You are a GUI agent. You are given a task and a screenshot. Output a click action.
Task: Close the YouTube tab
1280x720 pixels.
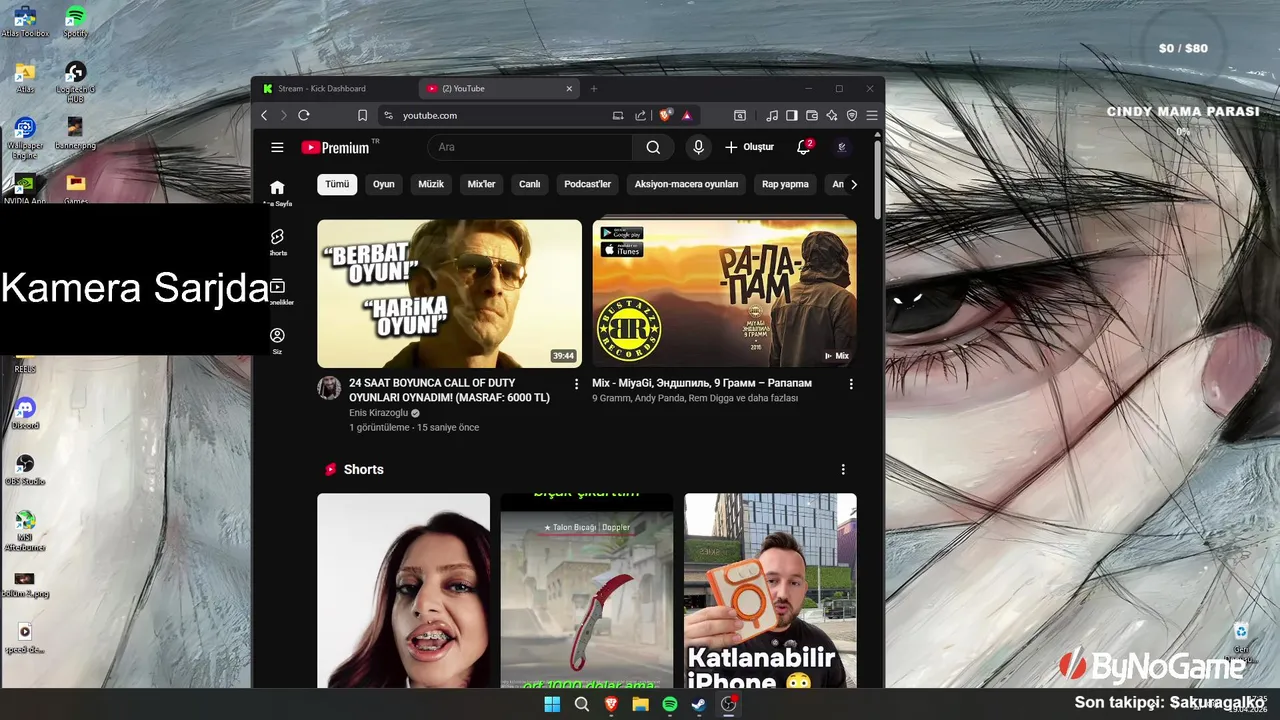[569, 88]
